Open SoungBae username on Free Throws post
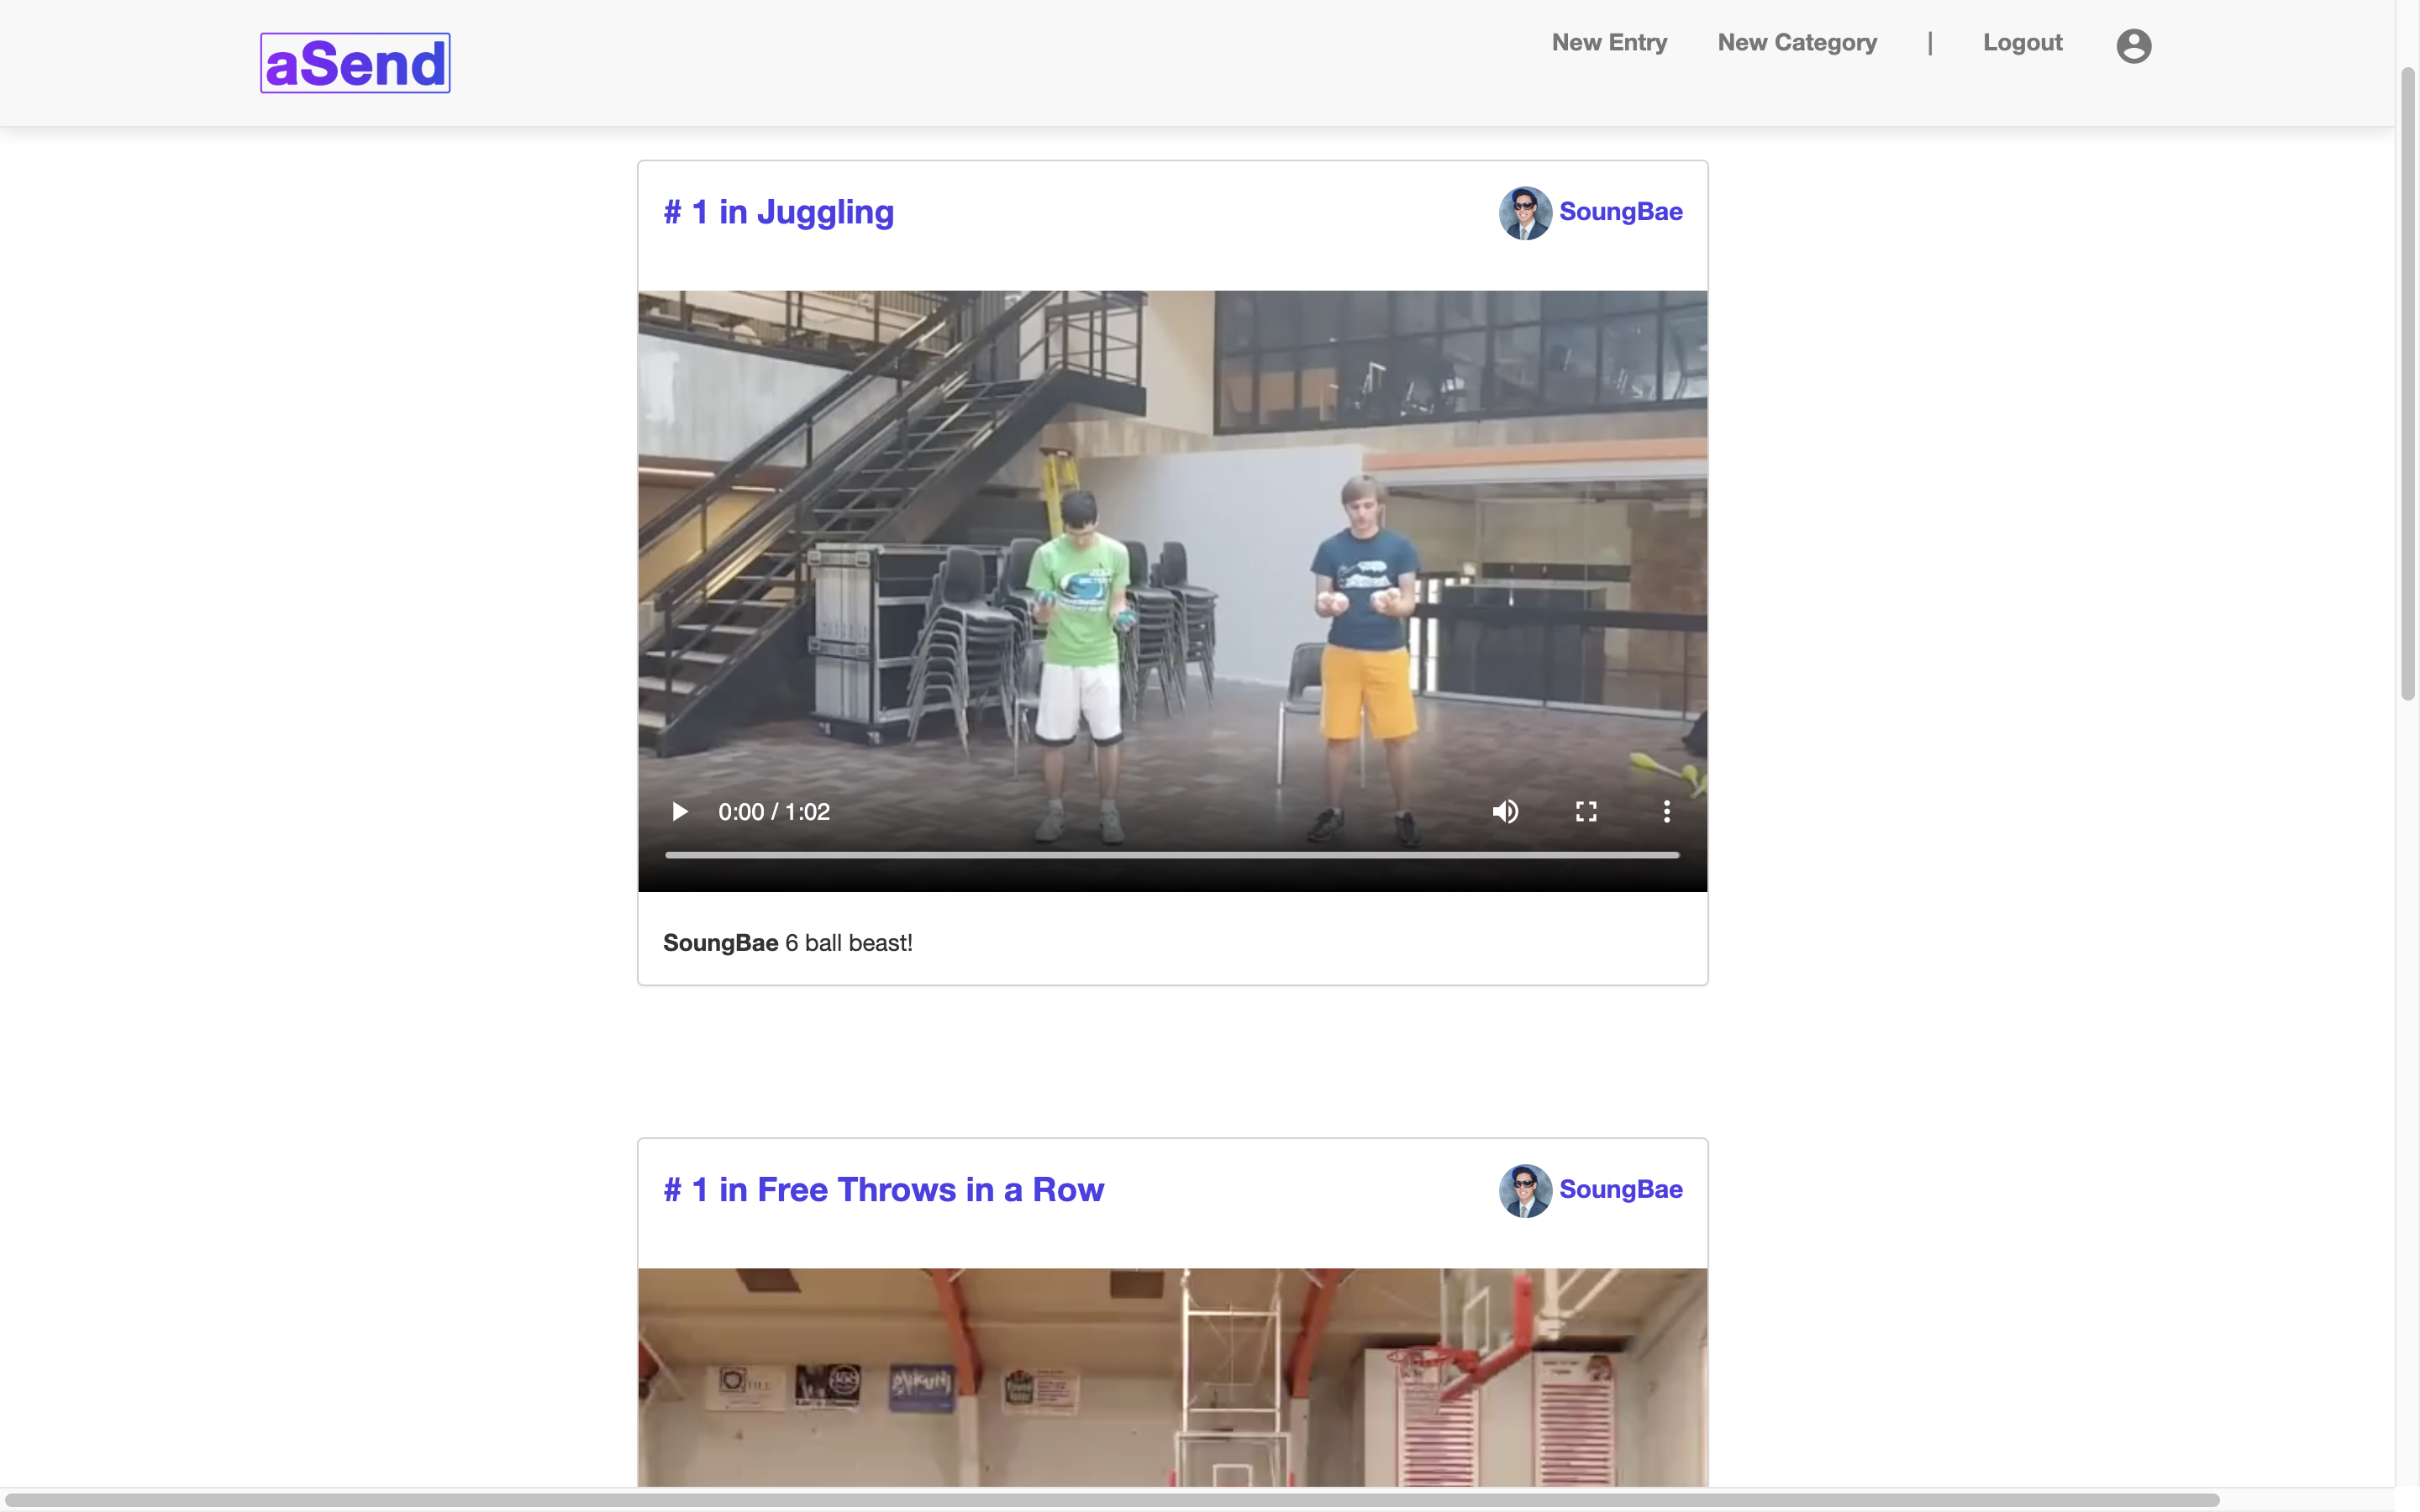 1620,1190
